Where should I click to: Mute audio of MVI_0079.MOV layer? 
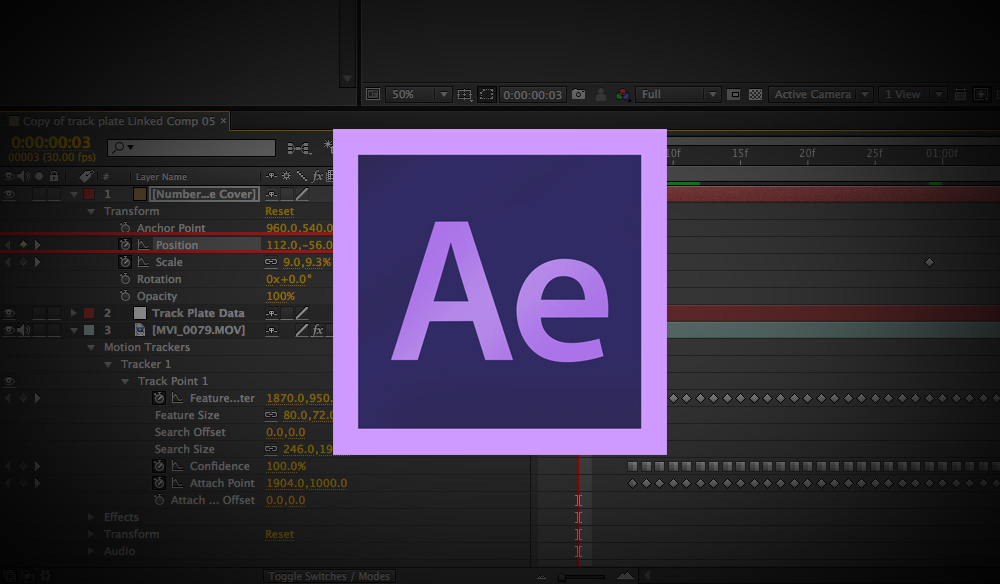point(24,330)
